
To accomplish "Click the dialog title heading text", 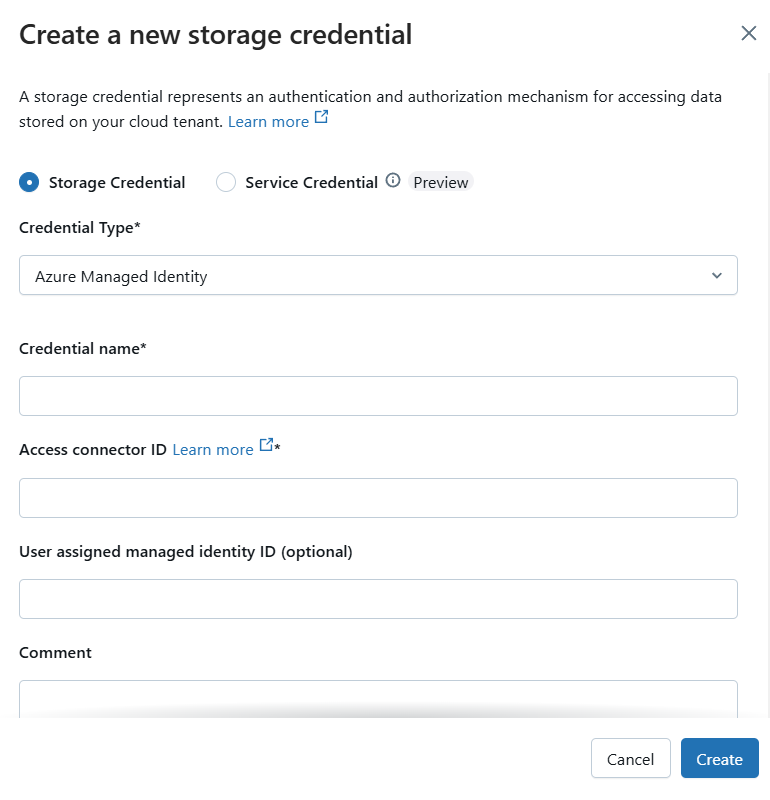I will [216, 35].
